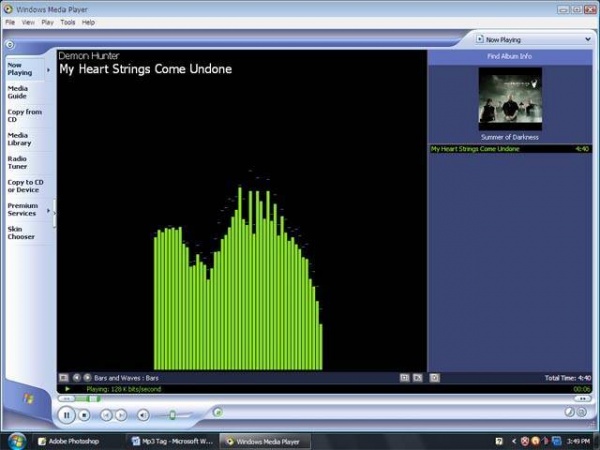The image size is (600, 450).
Task: Open the View menu
Action: pyautogui.click(x=28, y=22)
